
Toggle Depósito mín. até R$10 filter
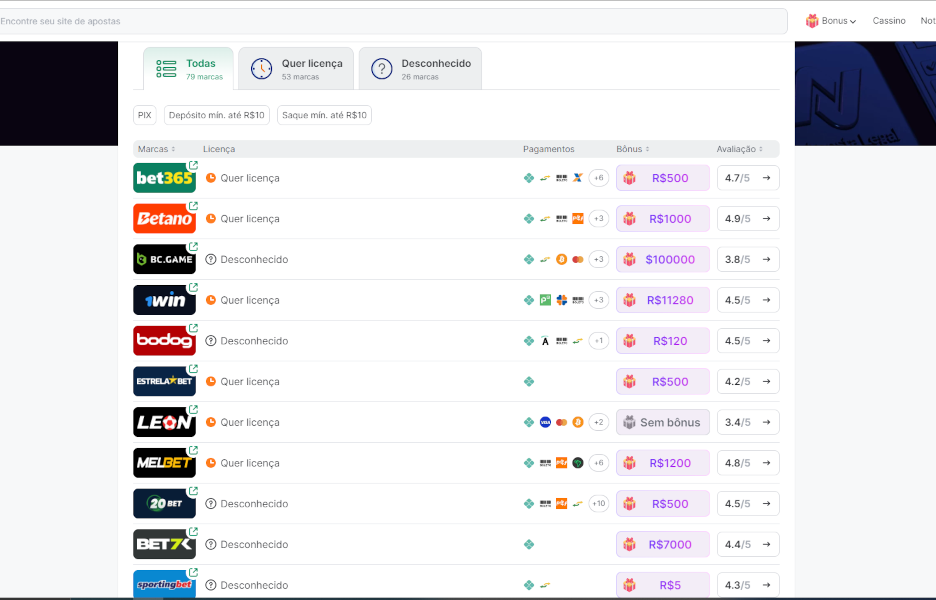(x=217, y=115)
